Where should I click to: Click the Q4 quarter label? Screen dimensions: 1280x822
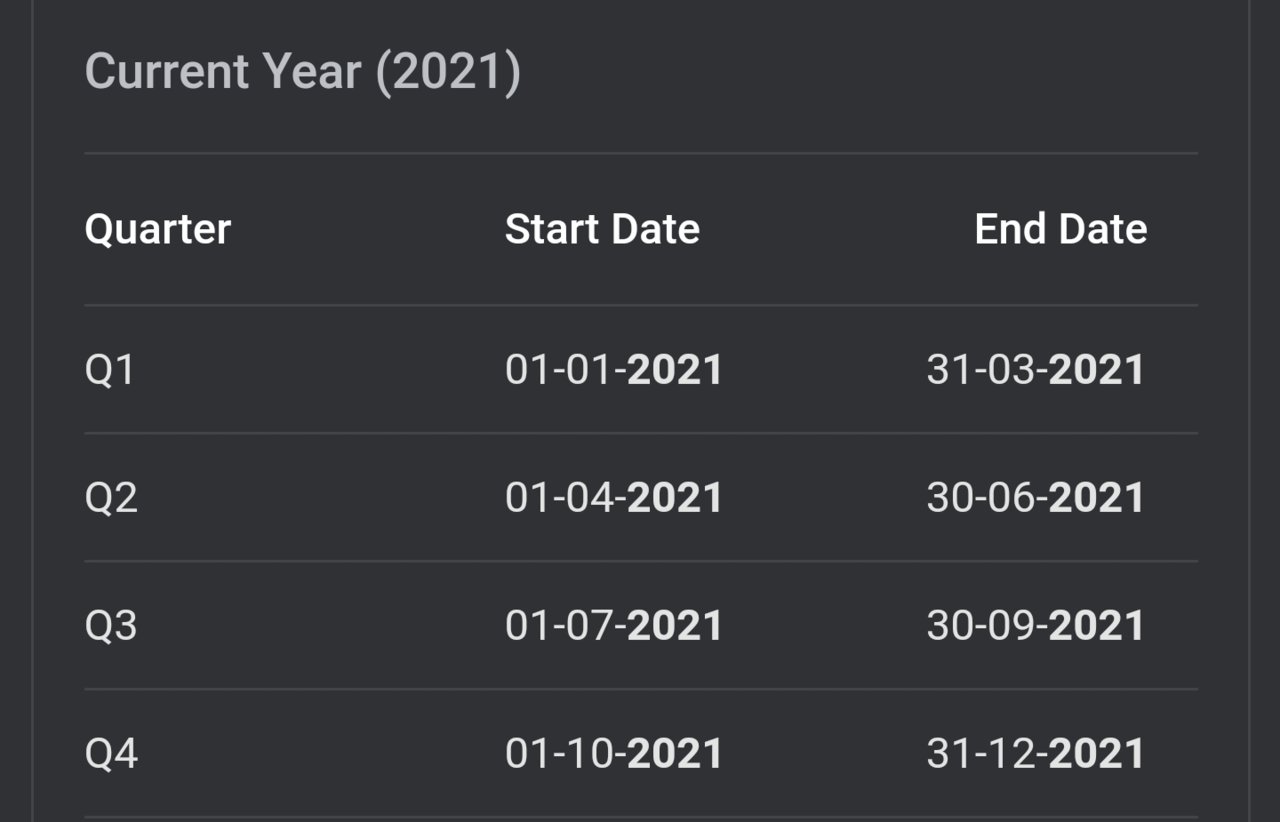(x=111, y=754)
